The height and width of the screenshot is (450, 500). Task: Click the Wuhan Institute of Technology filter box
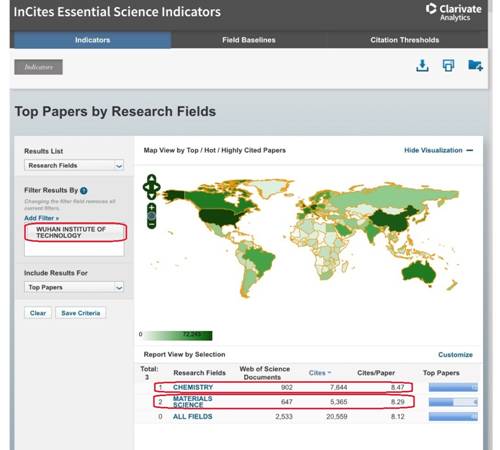[x=75, y=232]
